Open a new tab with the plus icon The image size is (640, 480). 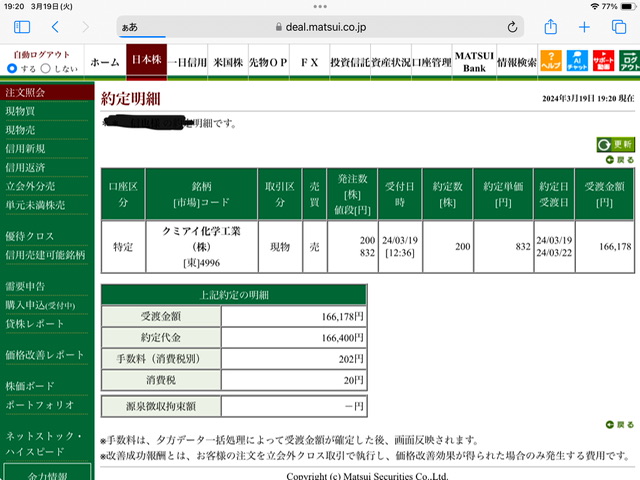584,27
